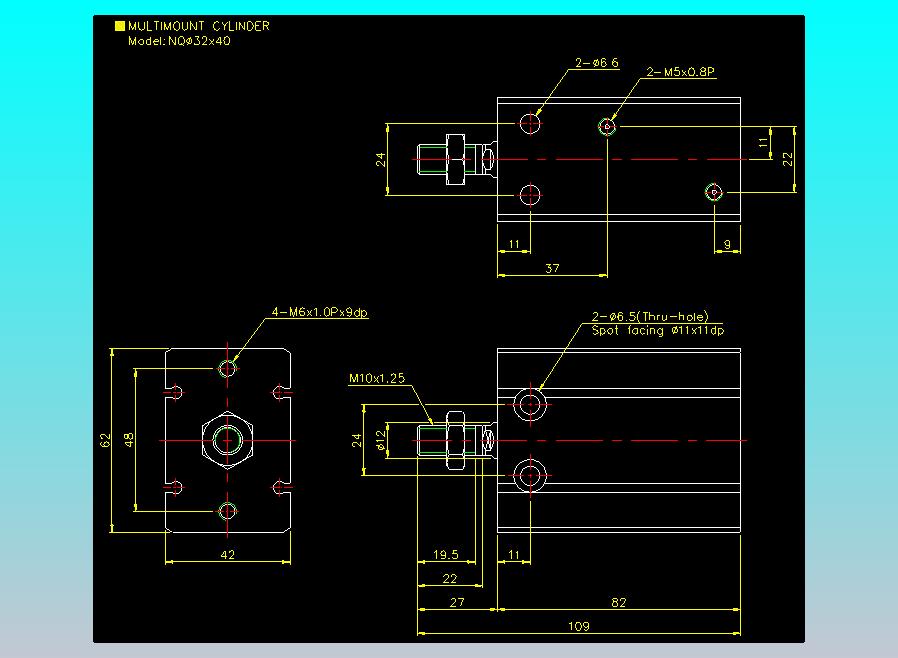
Task: Click the '2-ø6.6' hole callout
Action: pyautogui.click(x=597, y=62)
